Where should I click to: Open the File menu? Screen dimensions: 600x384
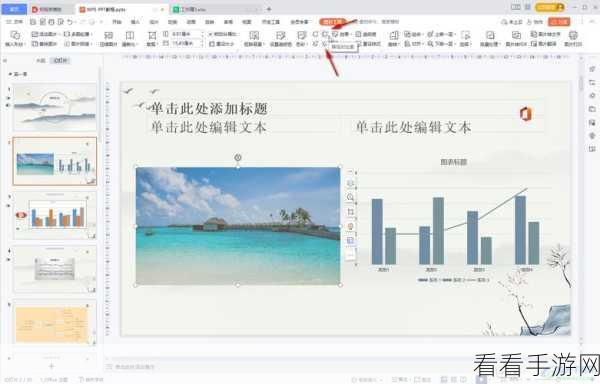tap(14, 22)
